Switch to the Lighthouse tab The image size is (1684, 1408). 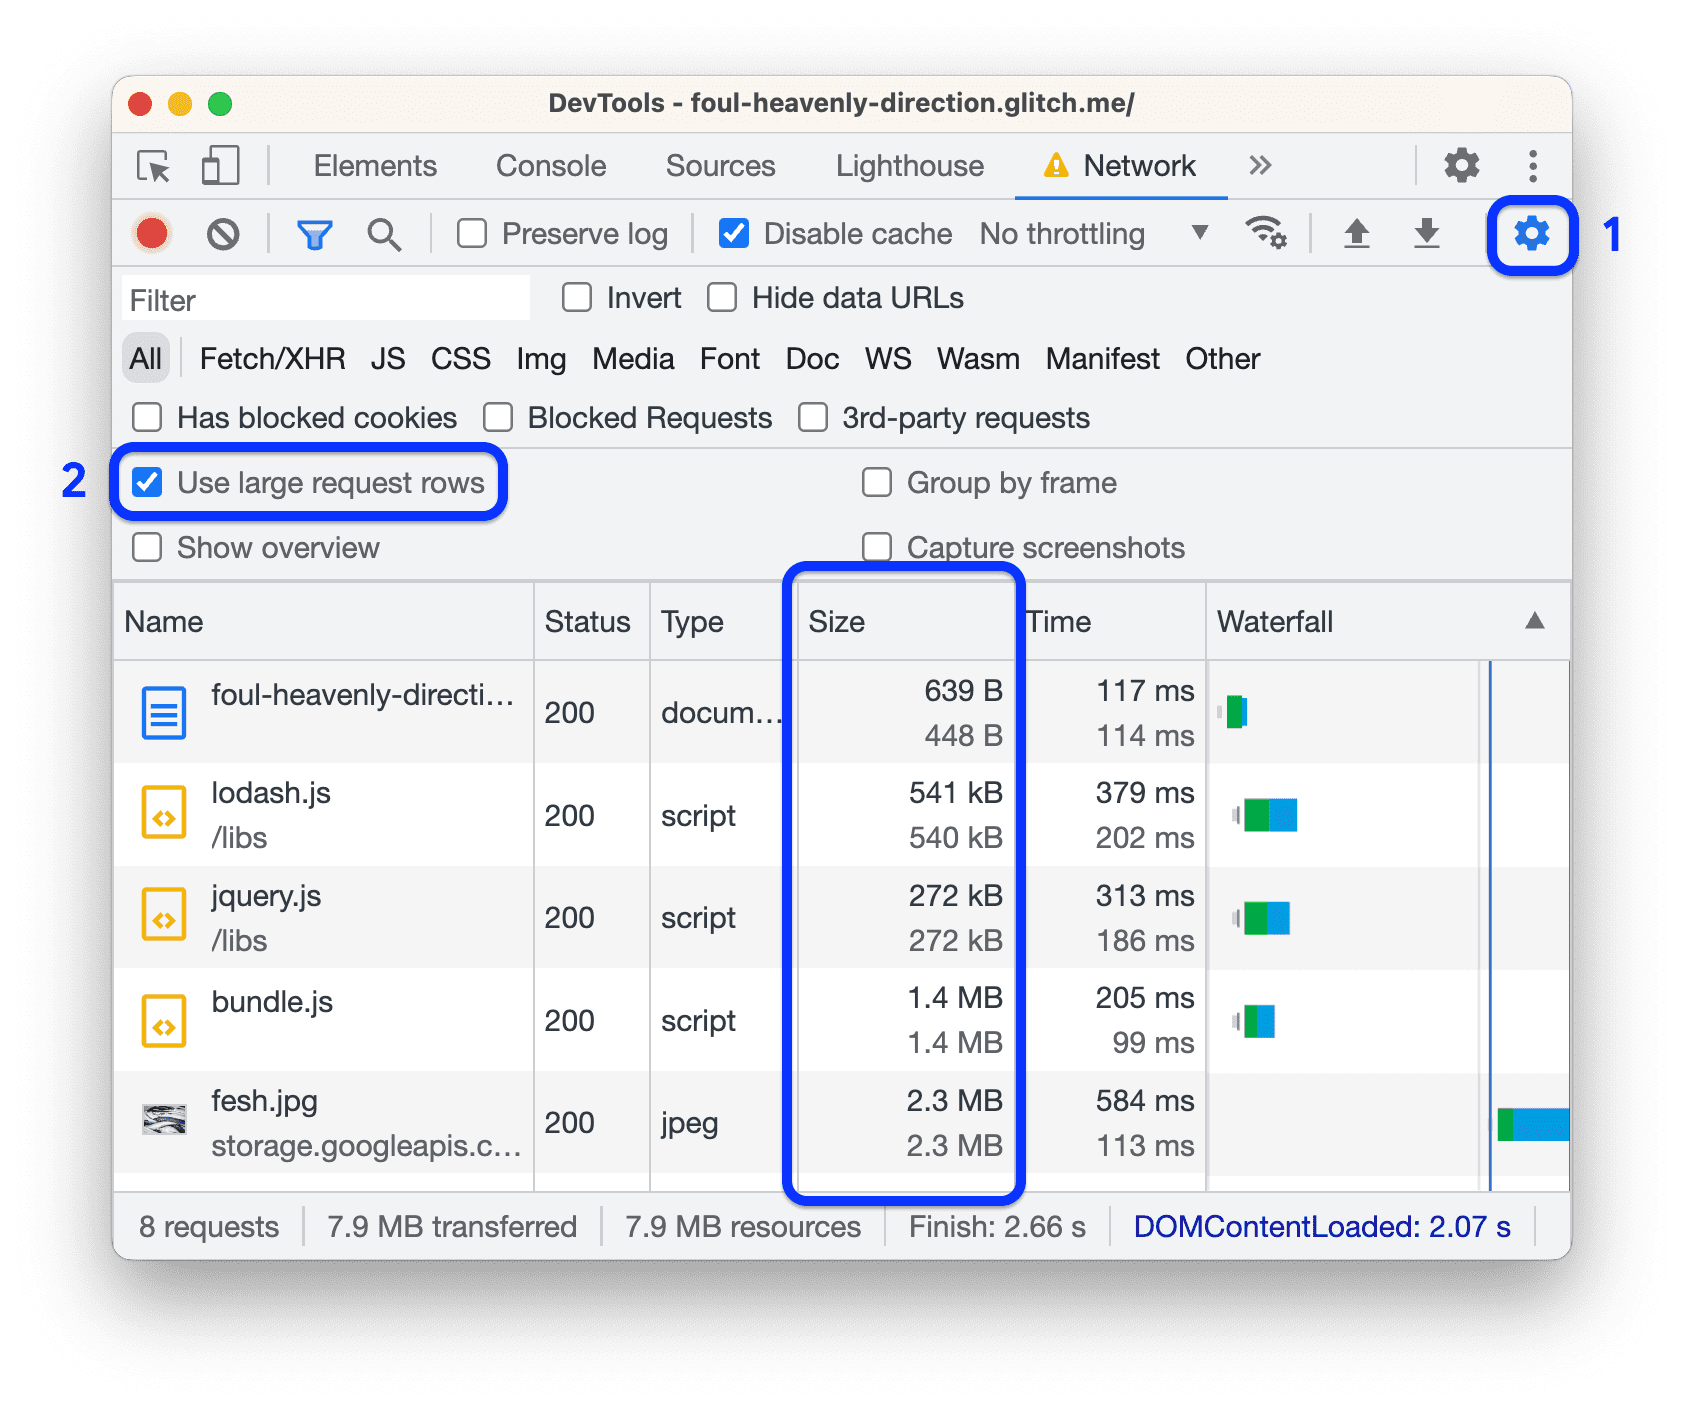point(909,166)
